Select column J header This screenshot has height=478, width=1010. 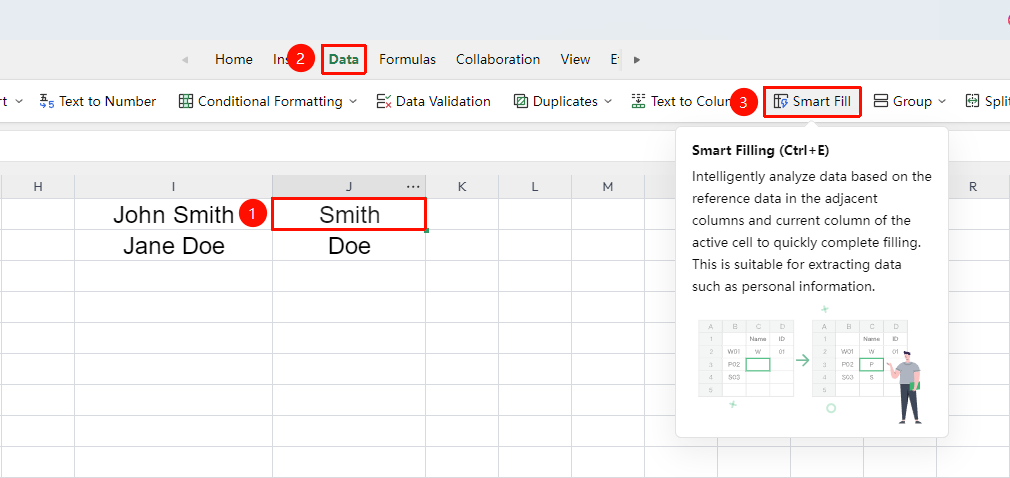348,187
